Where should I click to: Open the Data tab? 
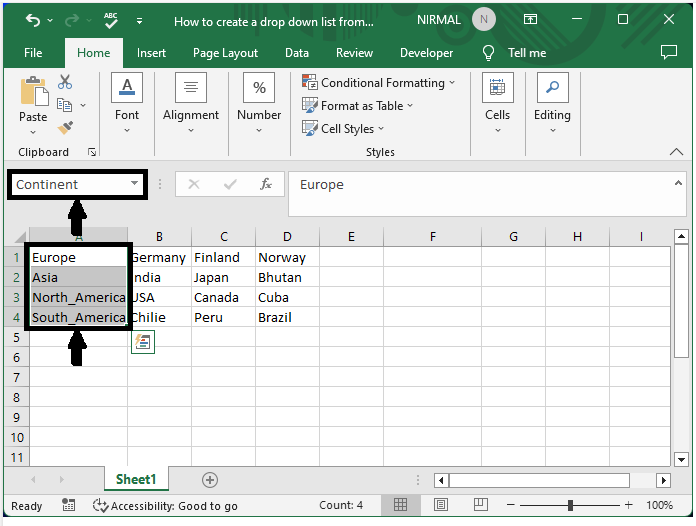coord(297,53)
